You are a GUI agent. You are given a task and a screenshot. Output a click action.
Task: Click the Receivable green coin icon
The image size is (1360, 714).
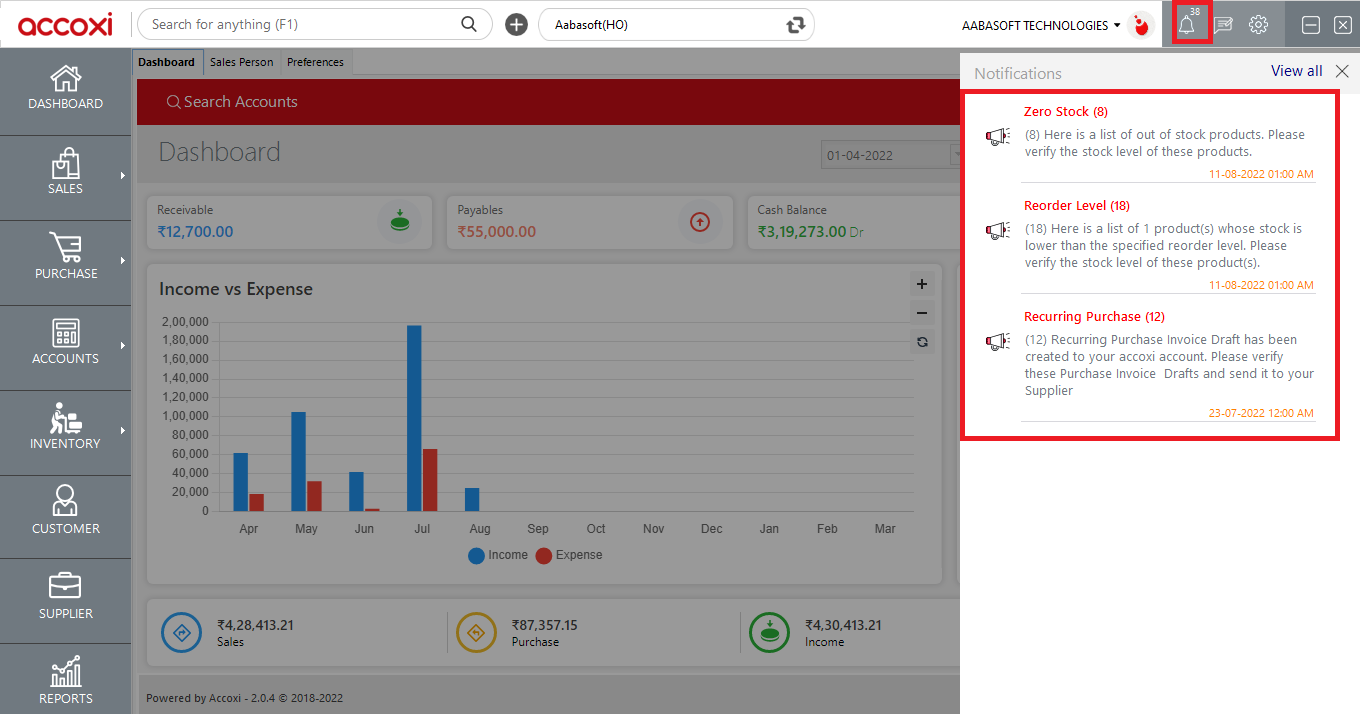pyautogui.click(x=399, y=222)
